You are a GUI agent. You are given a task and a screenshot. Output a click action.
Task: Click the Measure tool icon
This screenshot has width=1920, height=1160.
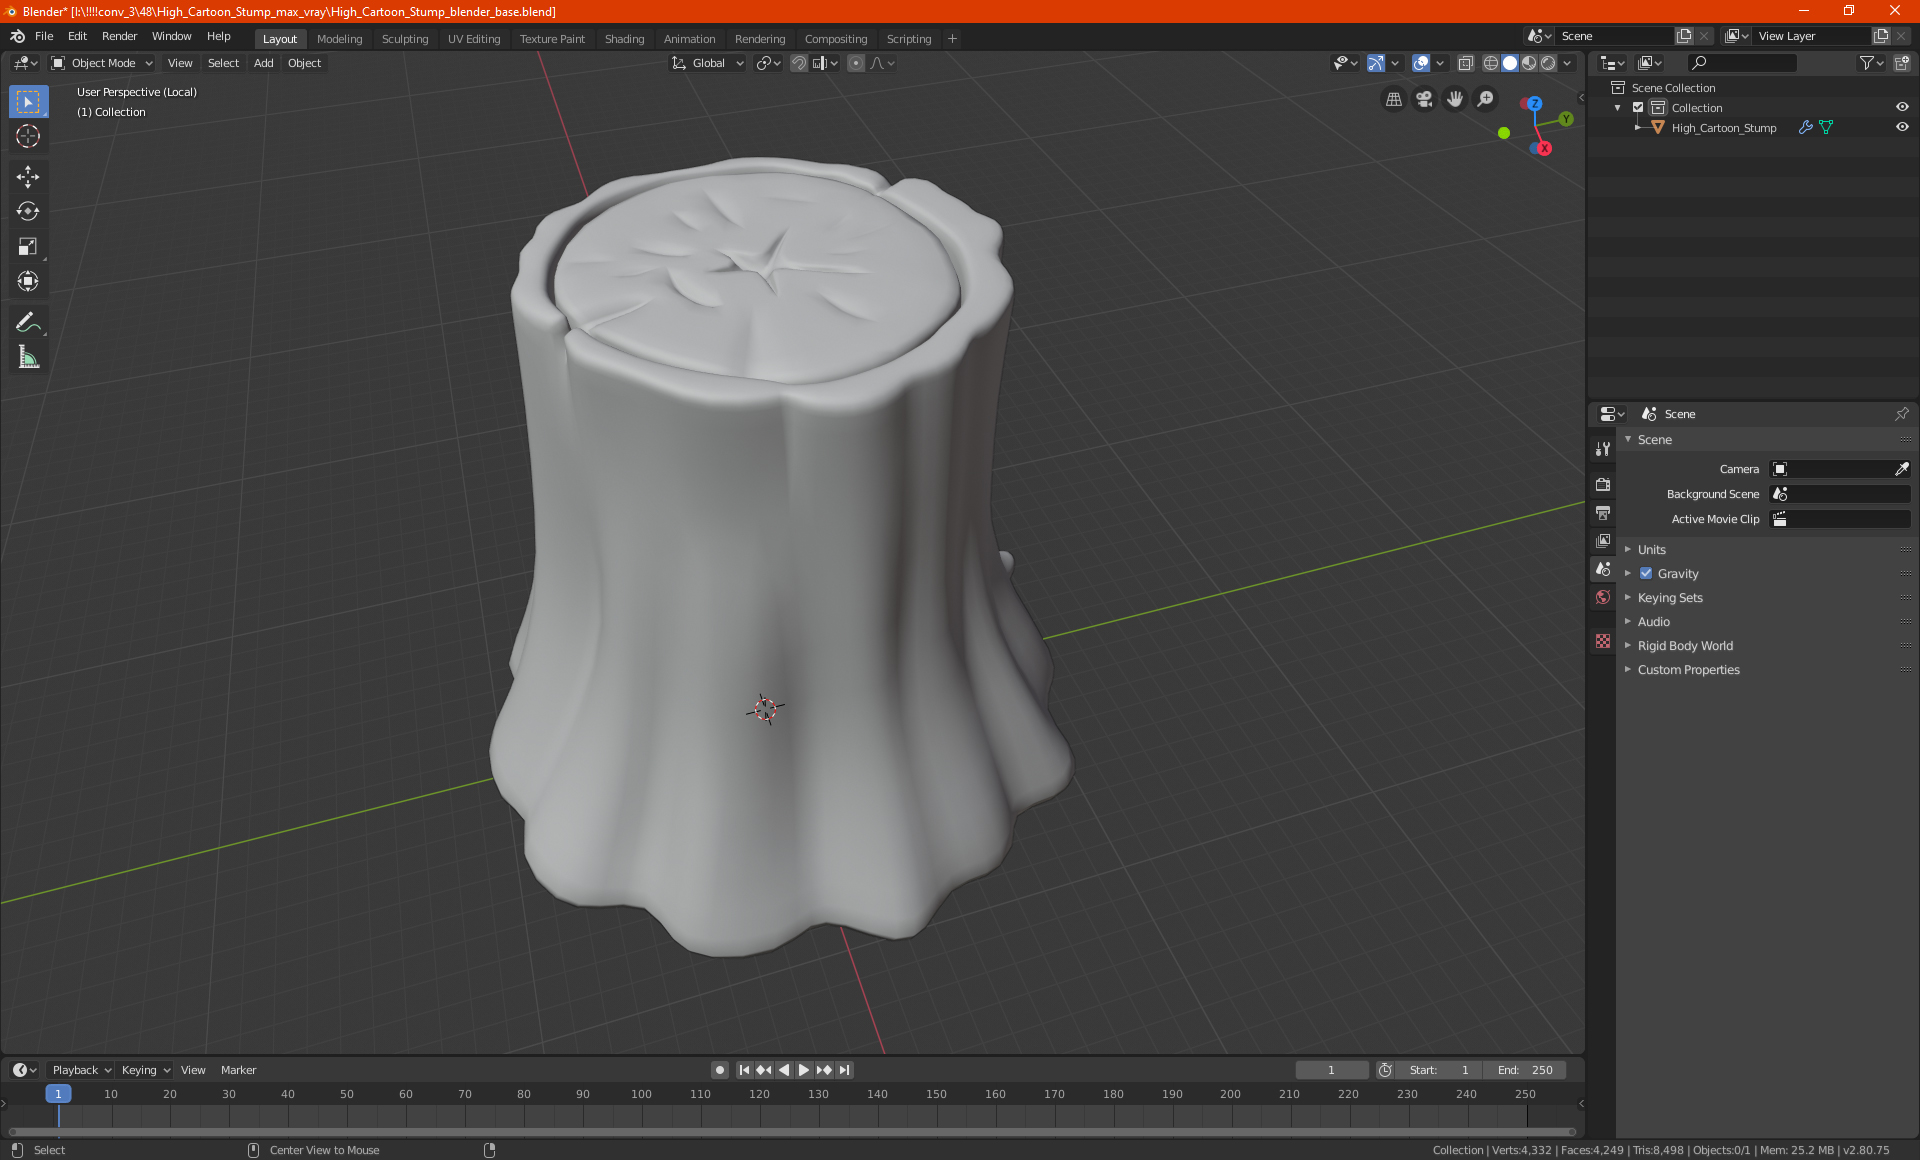[27, 358]
